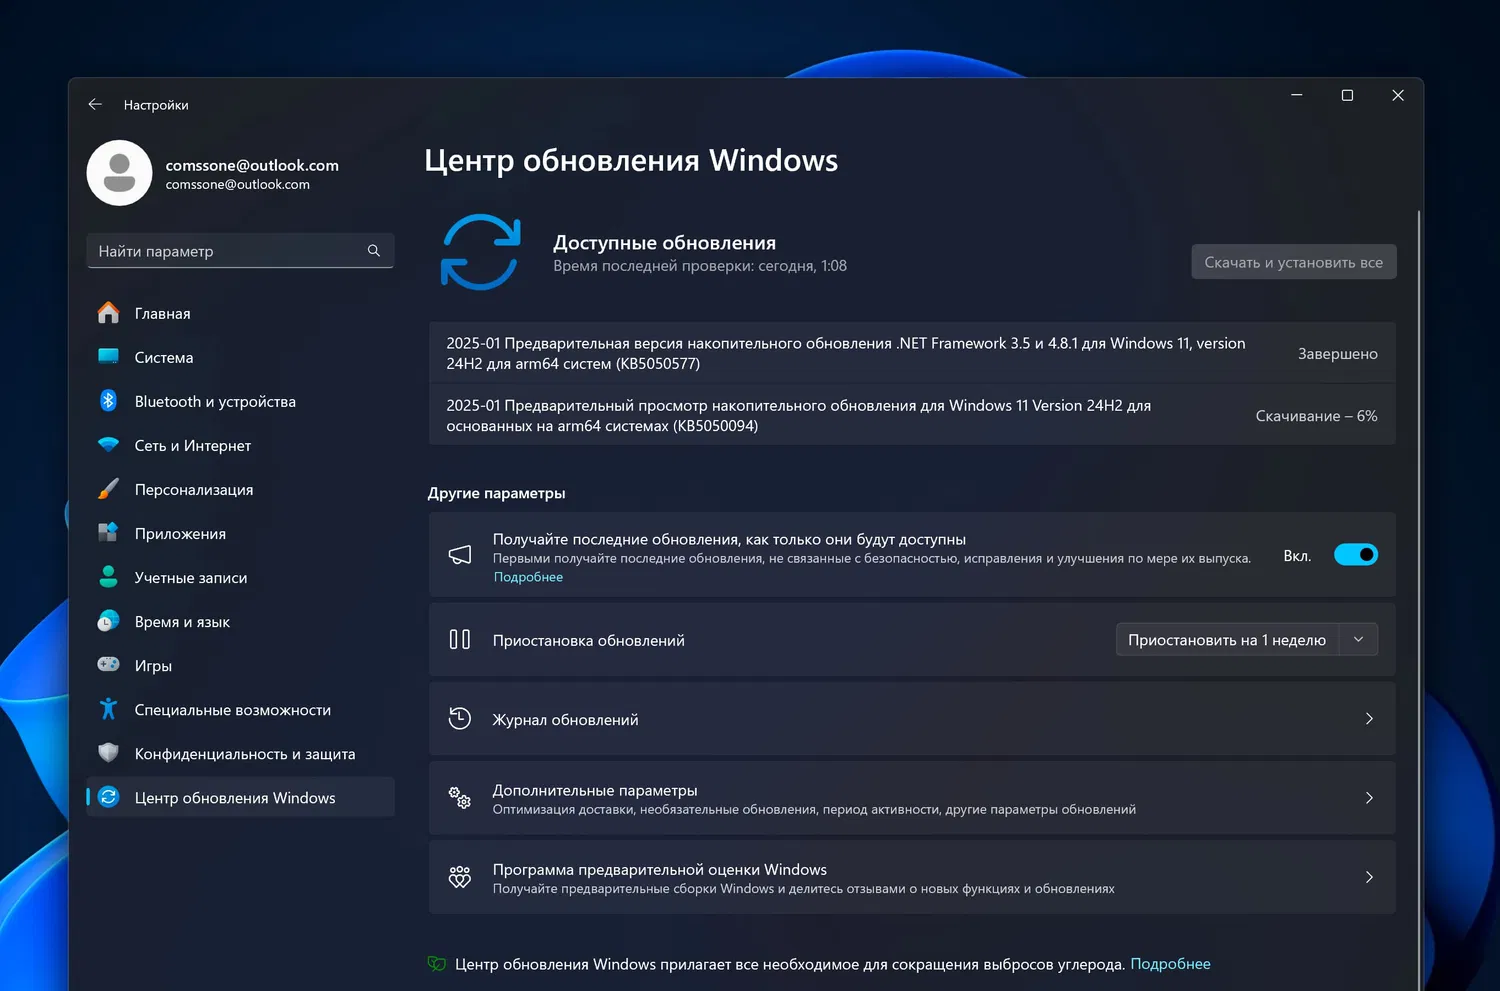Click the Скачивание – 6% status text
Viewport: 1500px width, 991px height.
(1317, 416)
